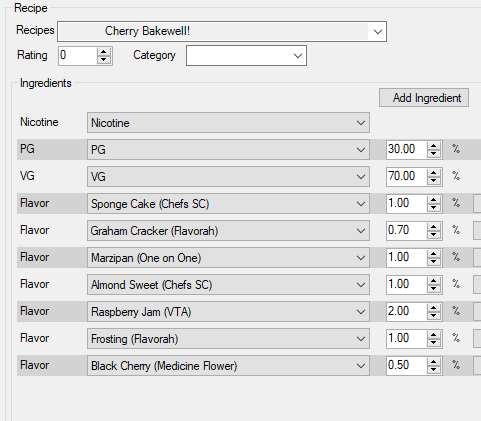Decrease Almond Sweet percentage with down arrow
Image resolution: width=481 pixels, height=421 pixels.
pyautogui.click(x=434, y=289)
